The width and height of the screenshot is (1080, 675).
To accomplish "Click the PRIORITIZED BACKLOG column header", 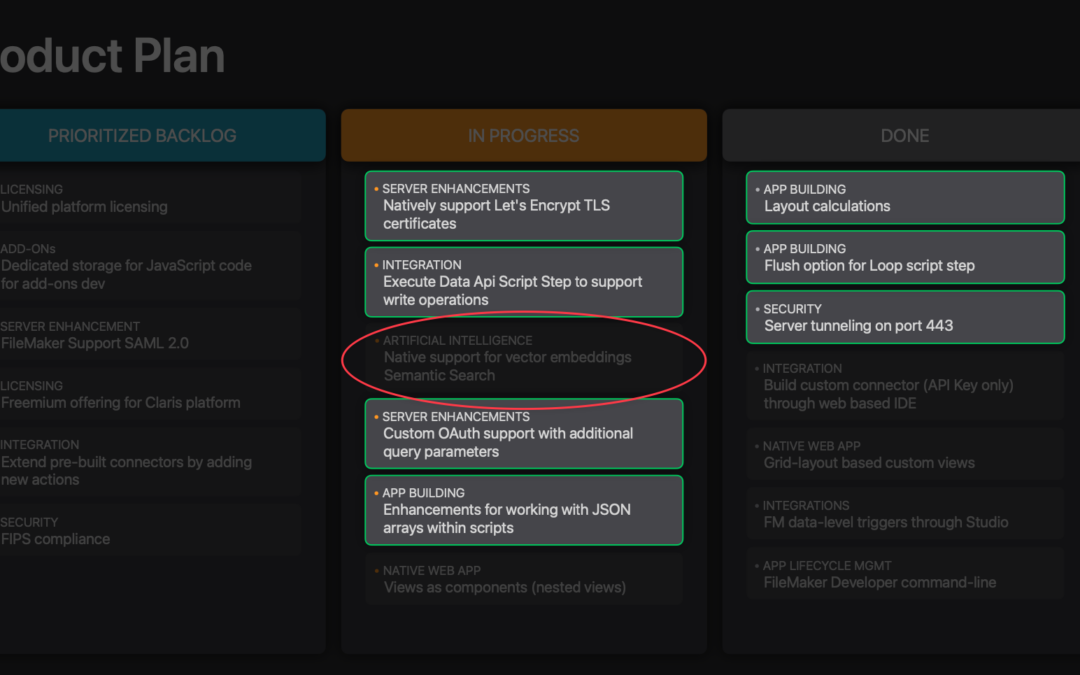I will (163, 136).
